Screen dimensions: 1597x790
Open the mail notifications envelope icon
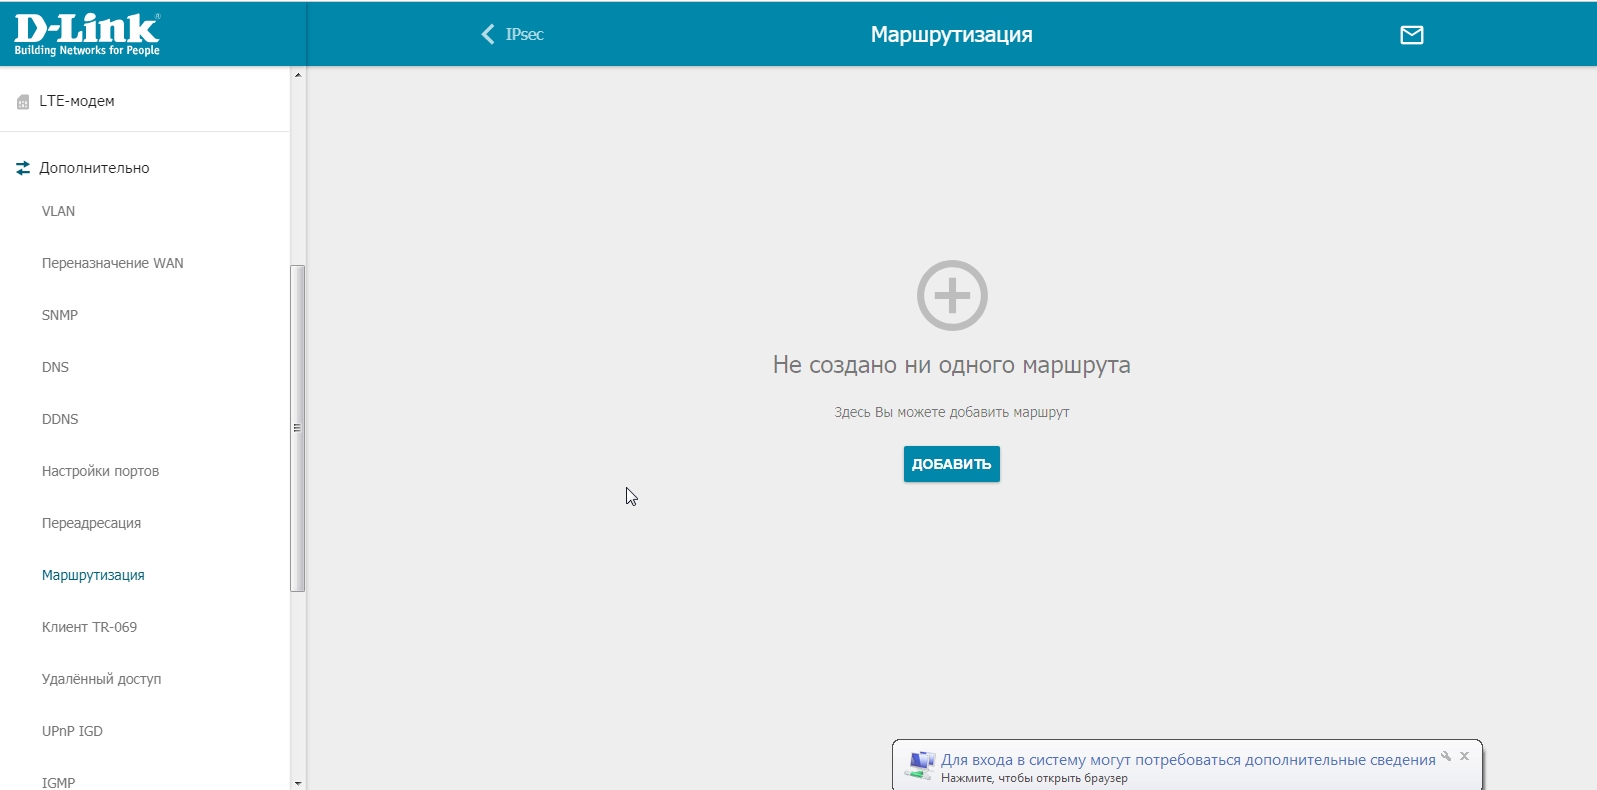1411,35
